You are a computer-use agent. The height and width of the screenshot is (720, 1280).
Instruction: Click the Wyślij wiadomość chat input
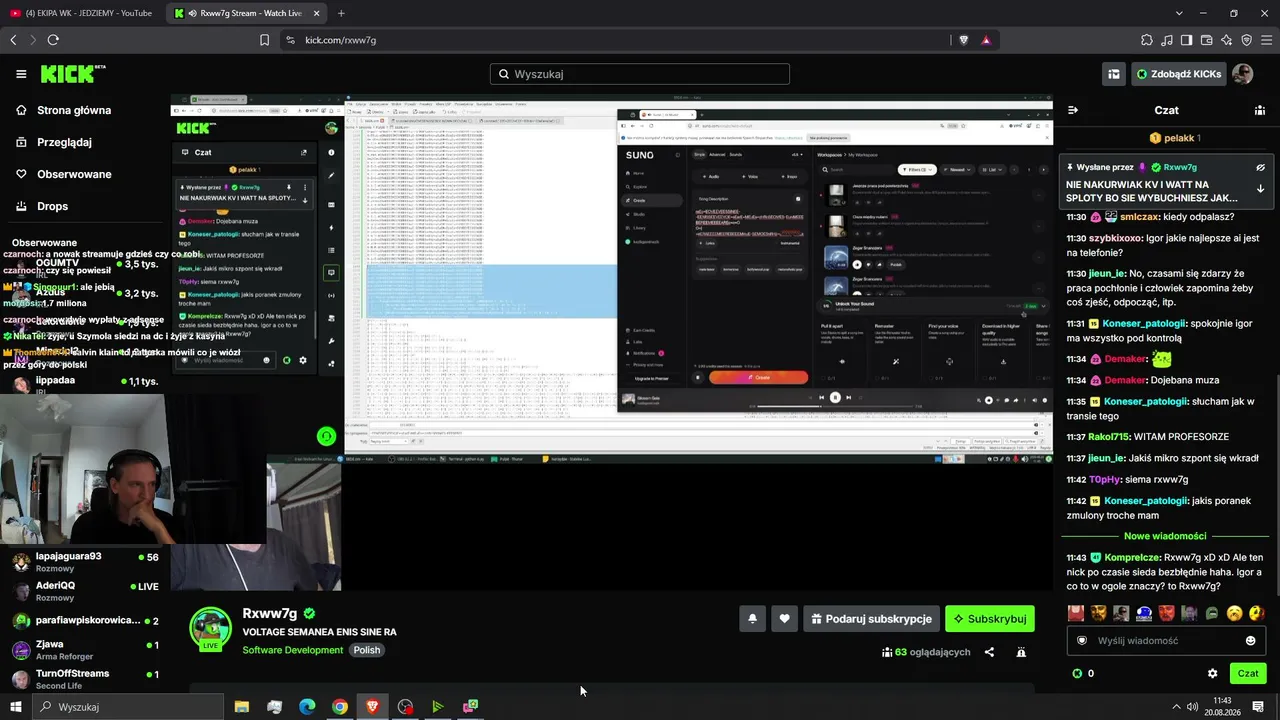[x=1166, y=640]
